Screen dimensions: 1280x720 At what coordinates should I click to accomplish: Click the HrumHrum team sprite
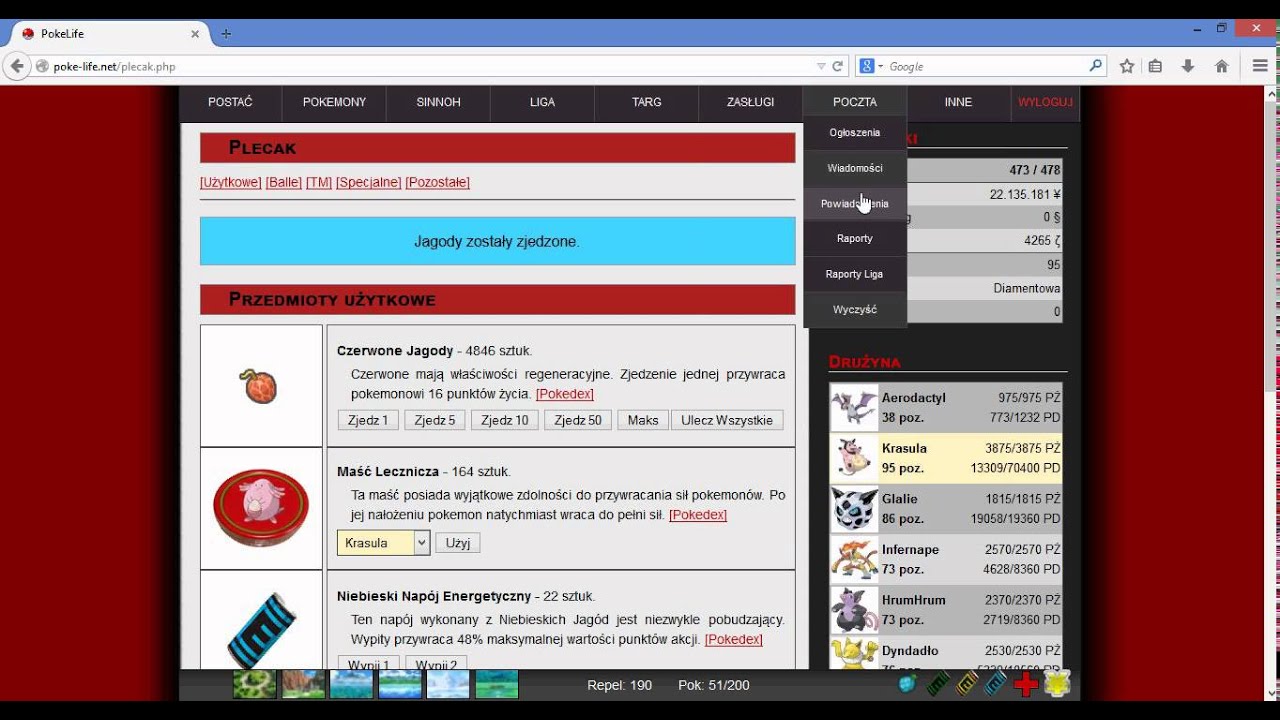[x=855, y=610]
